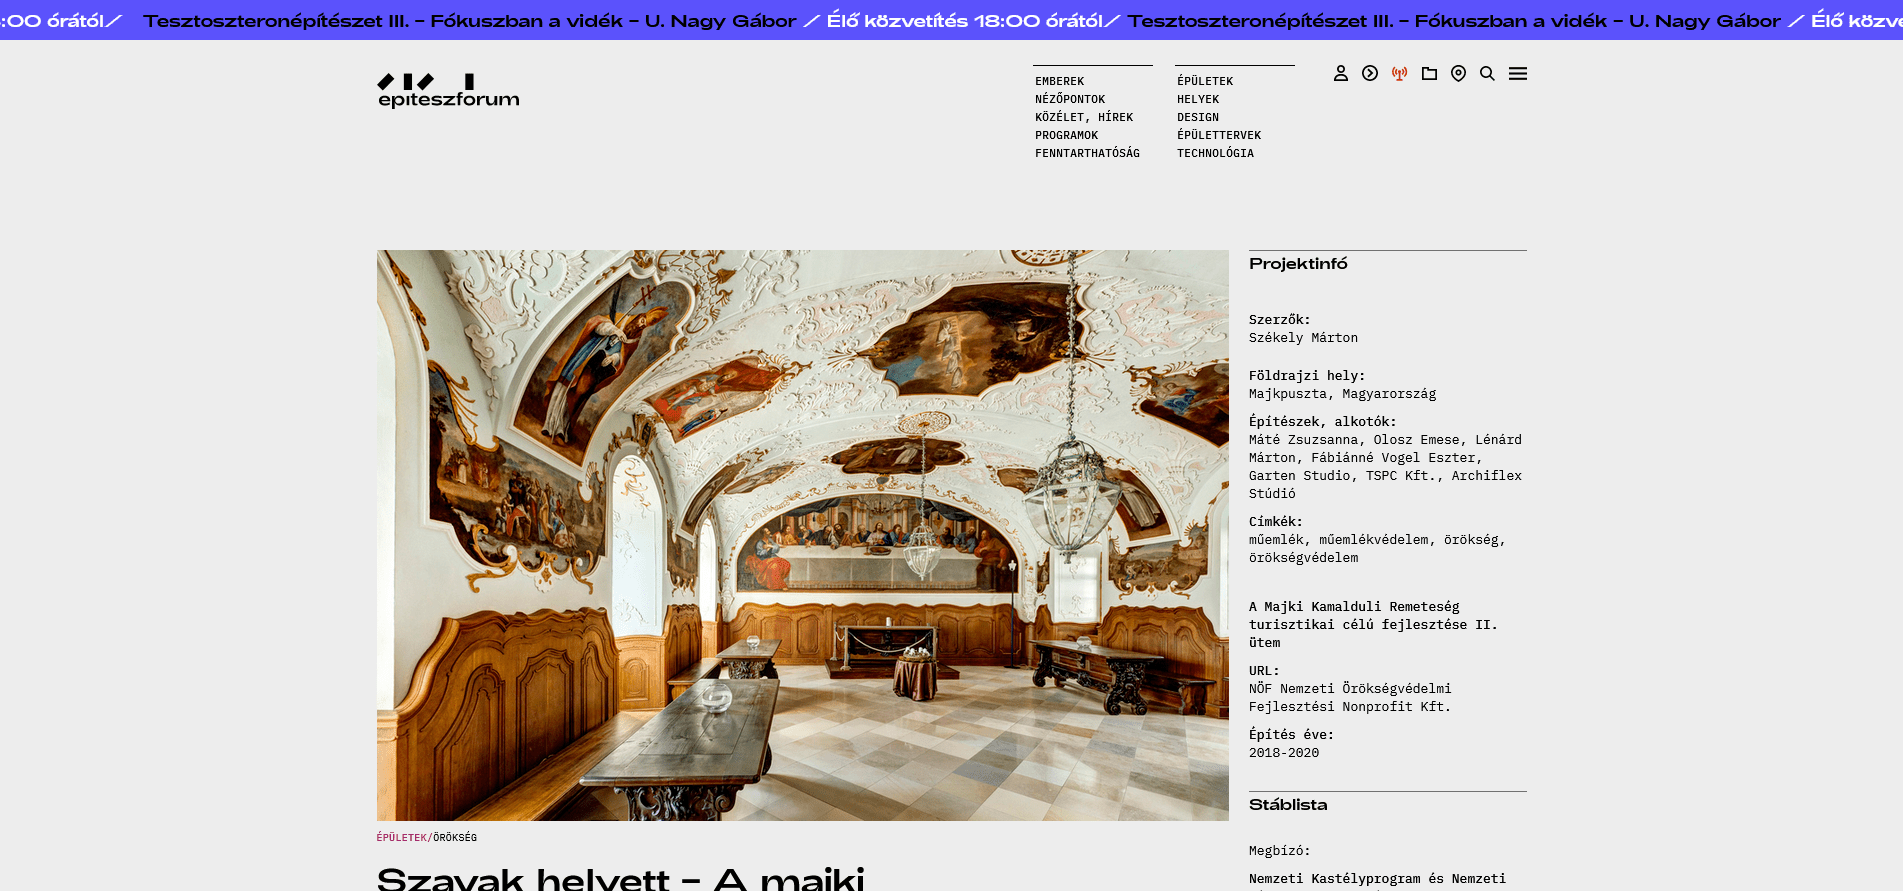Open KÖZÉLET, HÍREK section
The height and width of the screenshot is (891, 1903).
tap(1084, 117)
